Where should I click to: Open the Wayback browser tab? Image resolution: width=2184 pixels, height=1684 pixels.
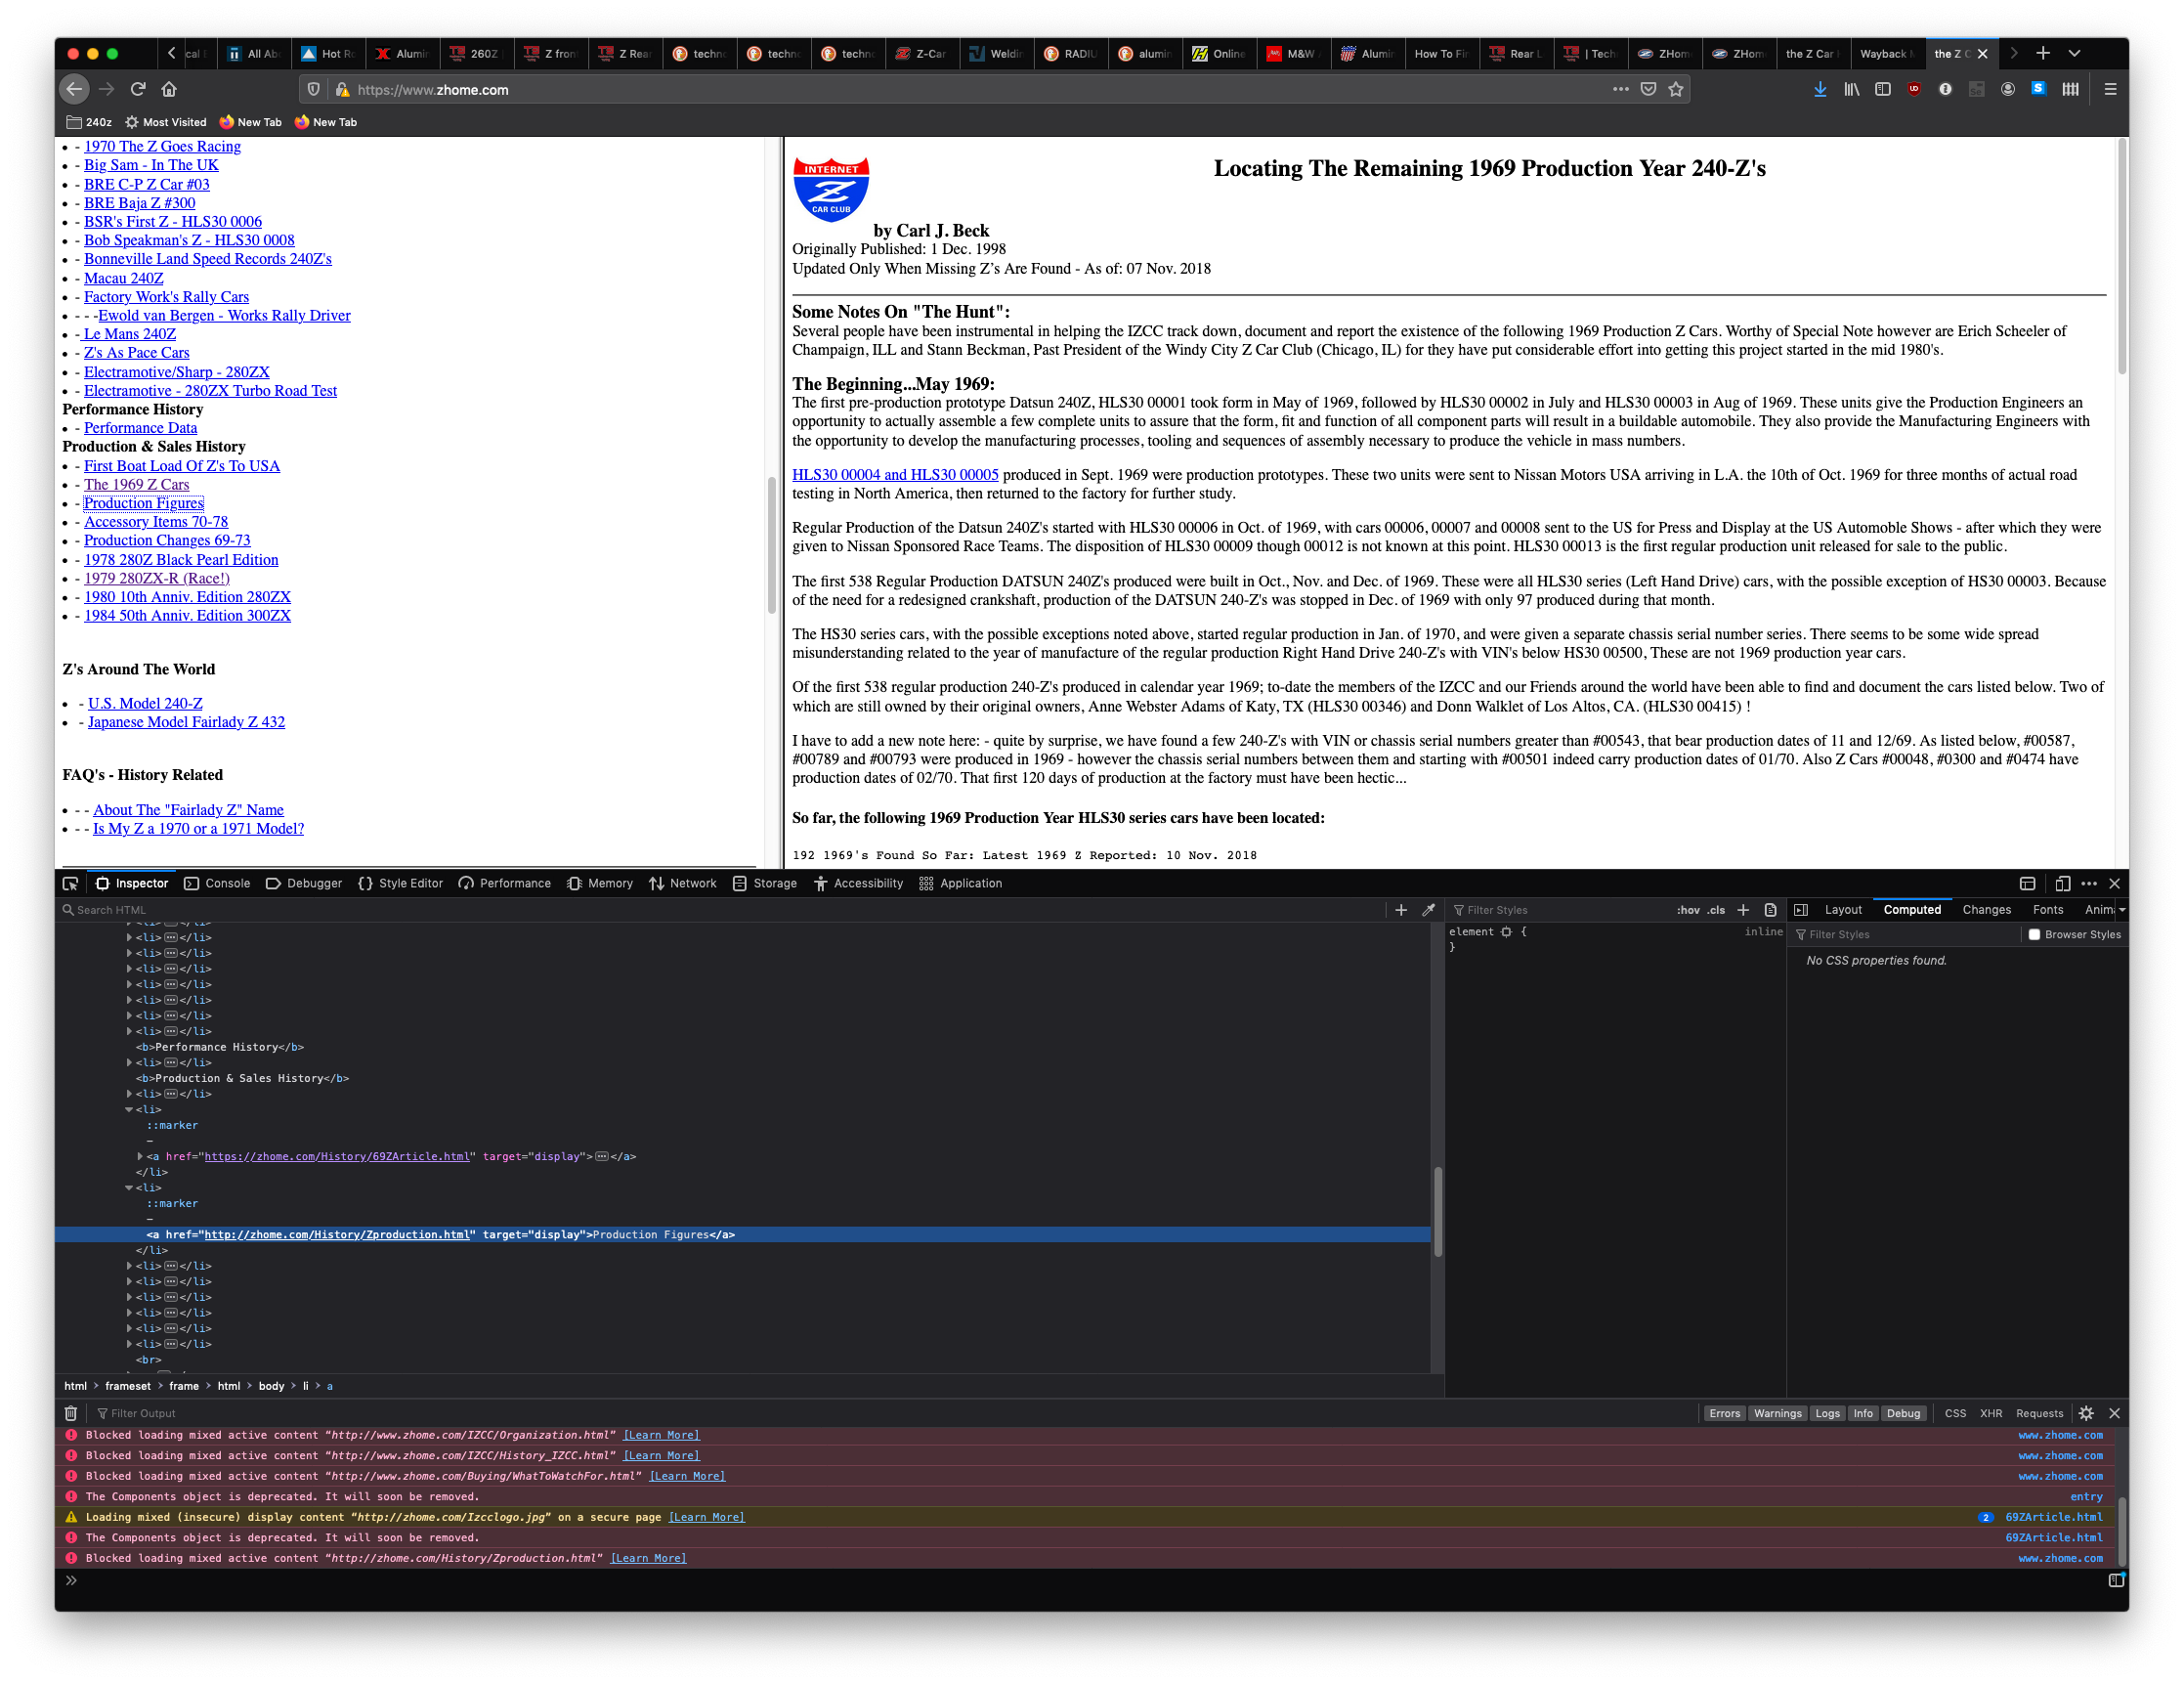click(1885, 53)
